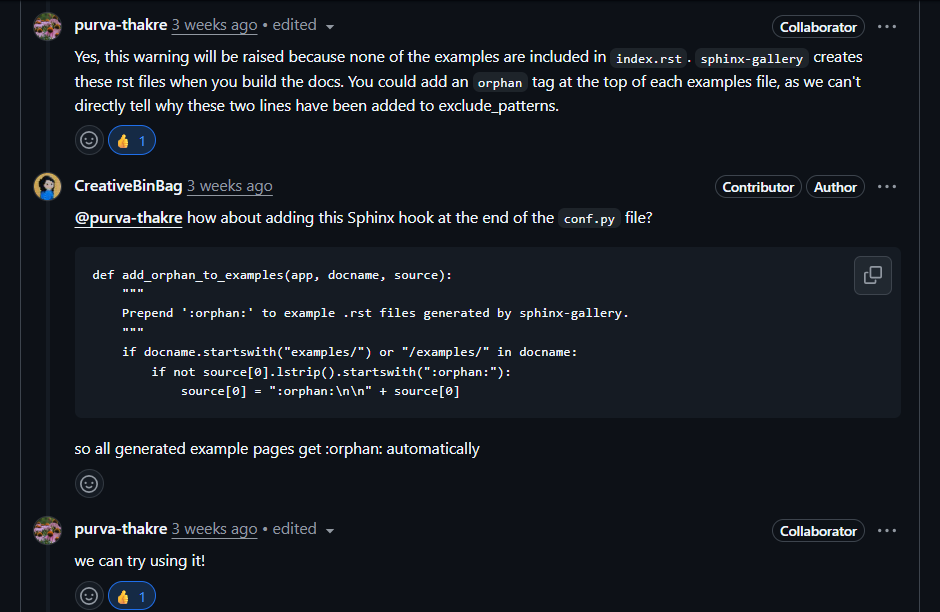Toggle thumbs-up on 'we can try using it!' comment
This screenshot has height=612, width=940.
(x=132, y=596)
